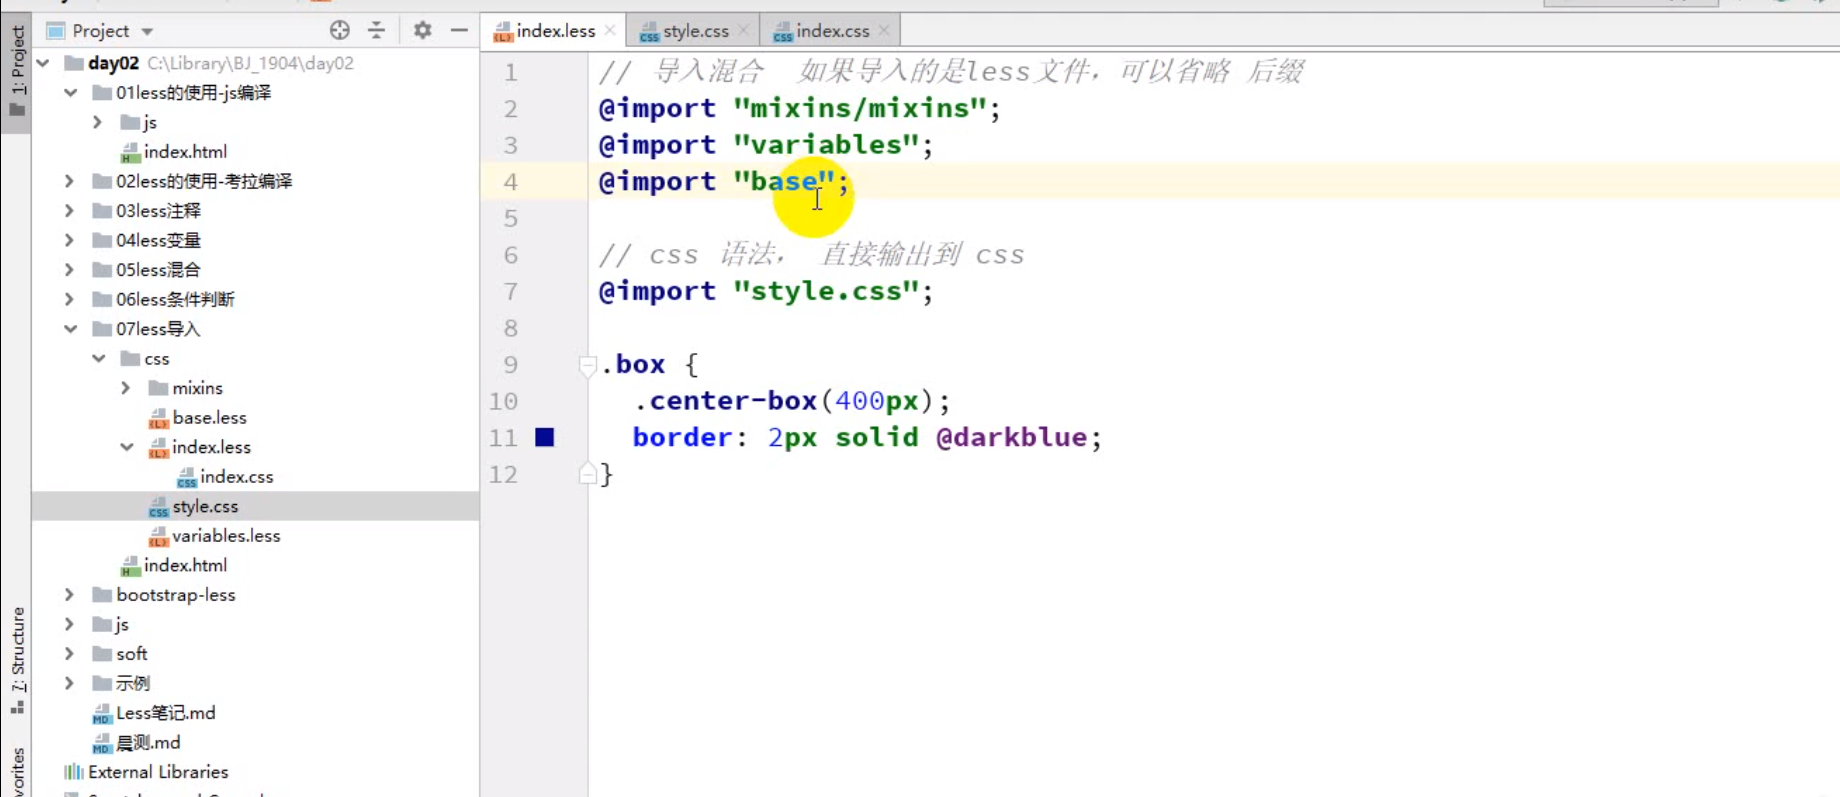Click the index.less tab file icon
Screen dimensions: 1840x797
(503, 32)
